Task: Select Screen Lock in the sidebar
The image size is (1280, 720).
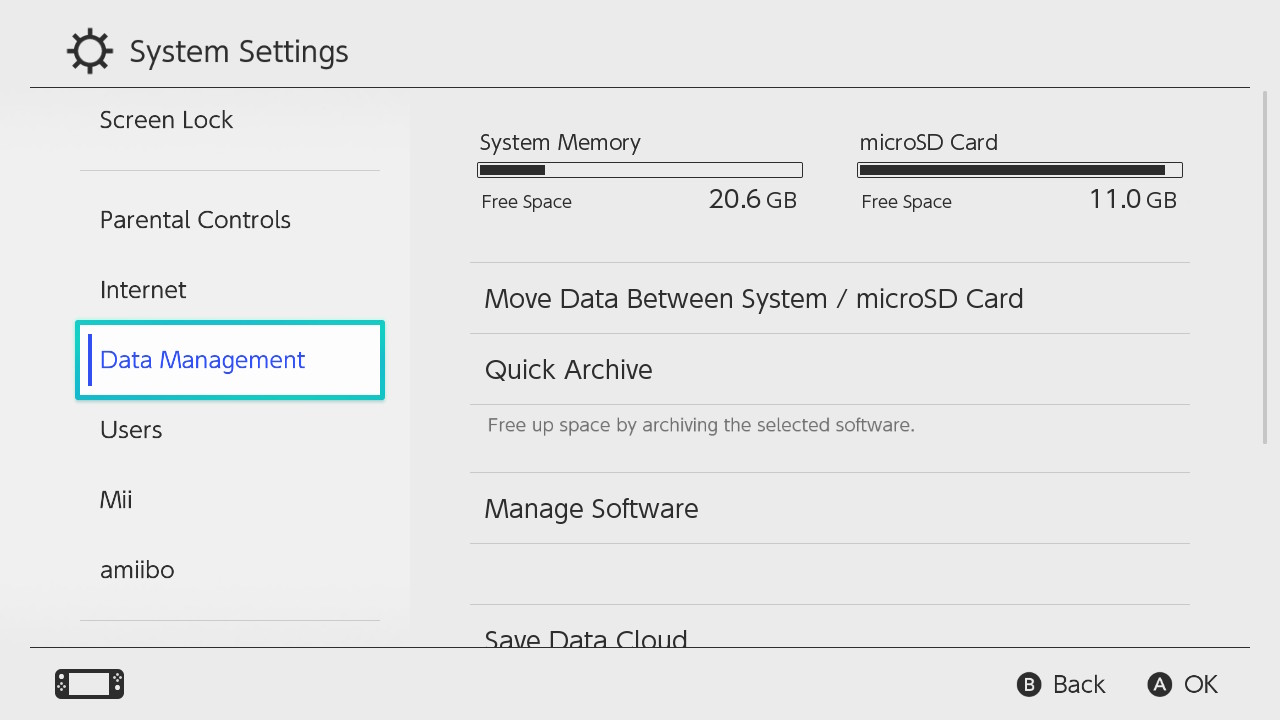Action: click(x=166, y=120)
